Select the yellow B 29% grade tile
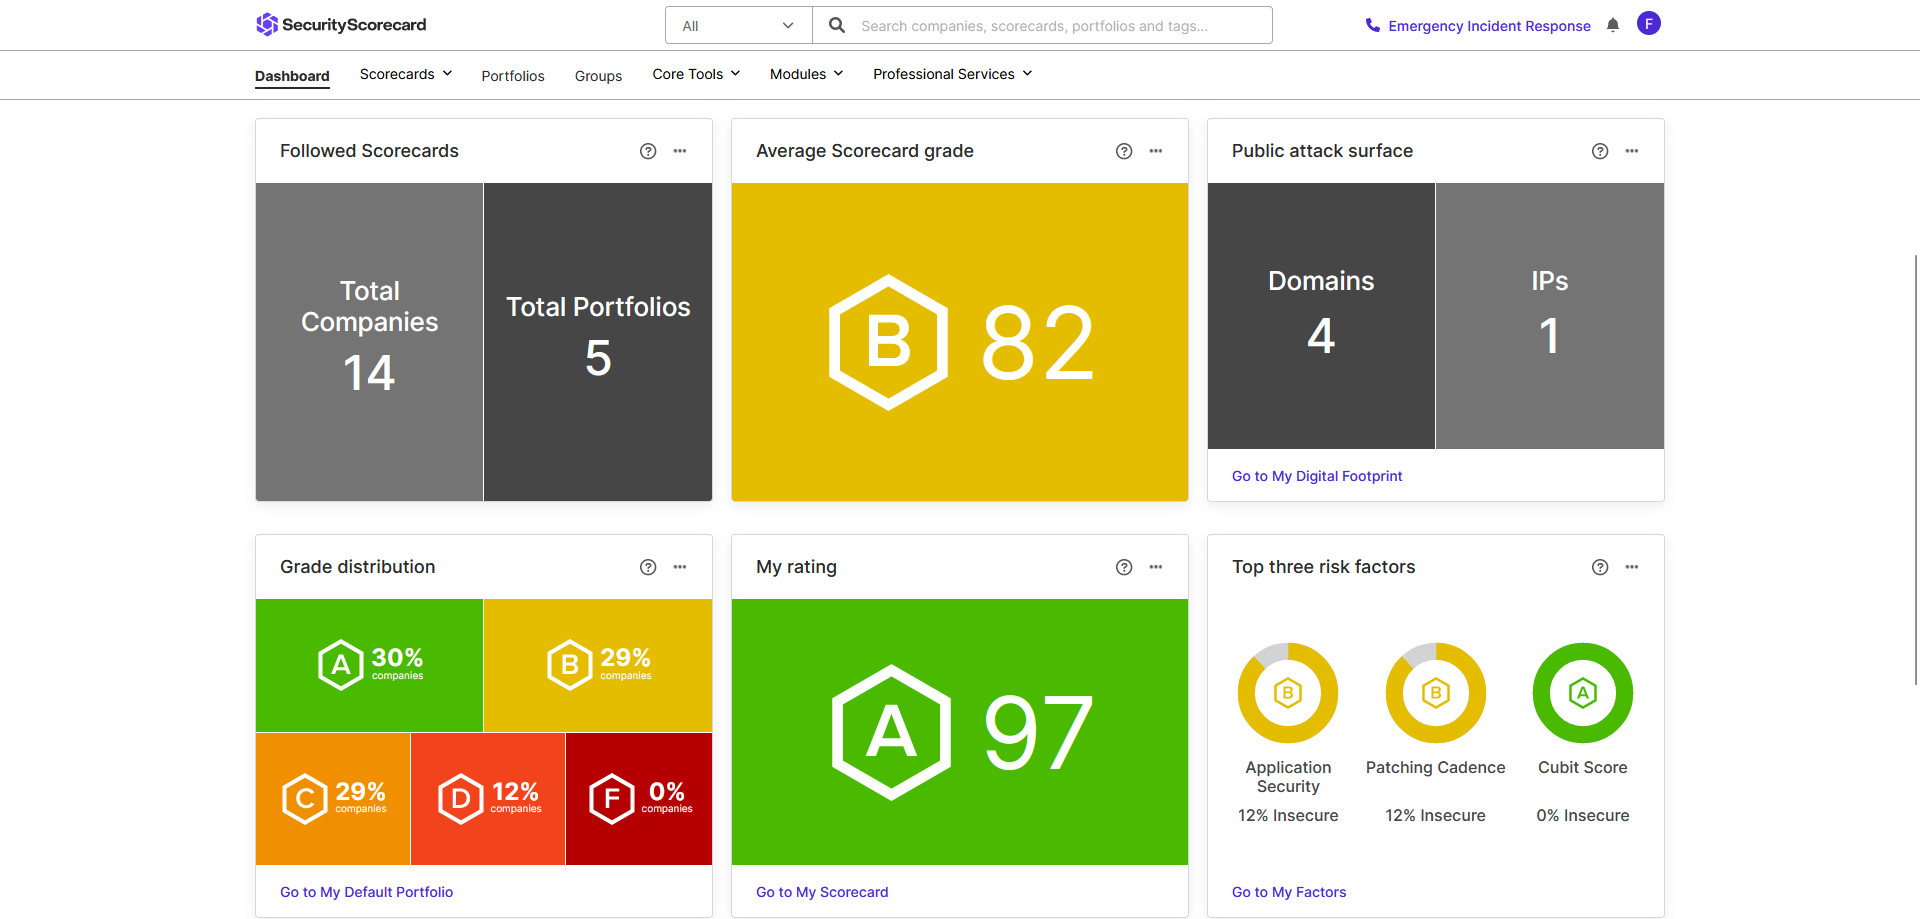 point(598,665)
